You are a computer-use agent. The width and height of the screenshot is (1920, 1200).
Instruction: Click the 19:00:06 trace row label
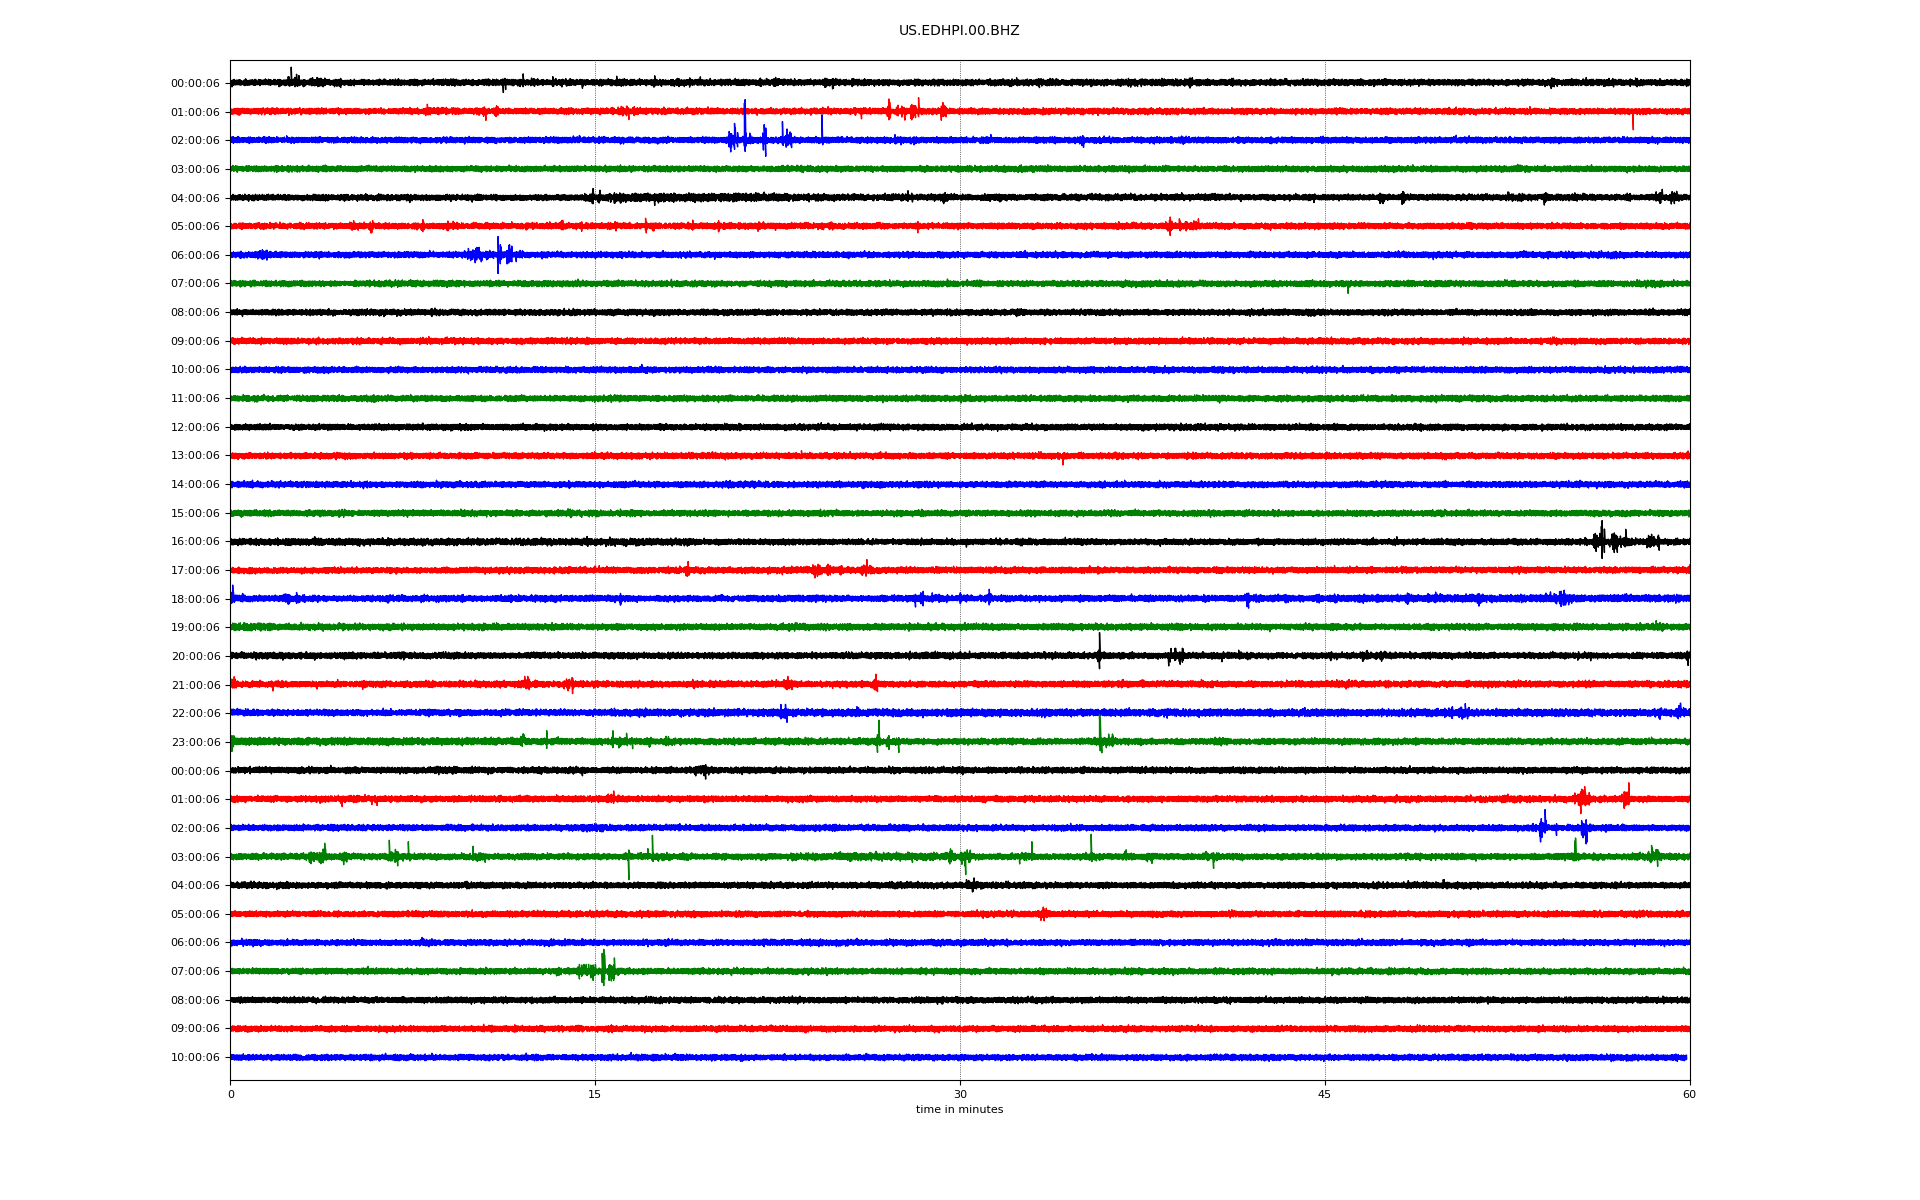coord(195,628)
